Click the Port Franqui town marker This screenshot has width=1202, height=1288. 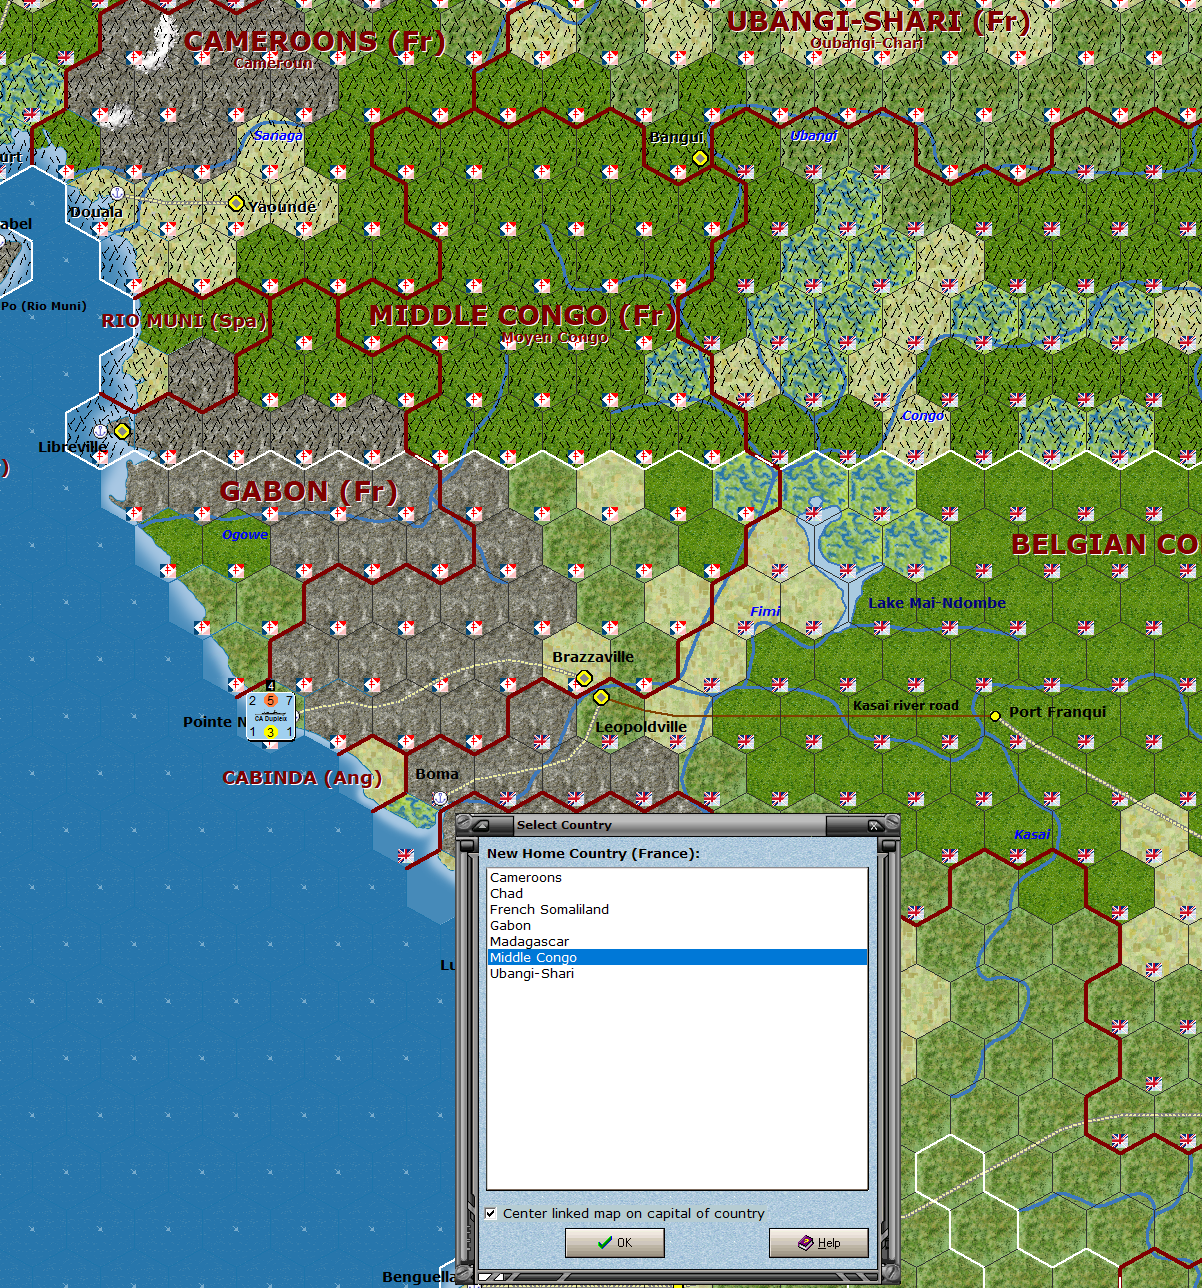[995, 715]
